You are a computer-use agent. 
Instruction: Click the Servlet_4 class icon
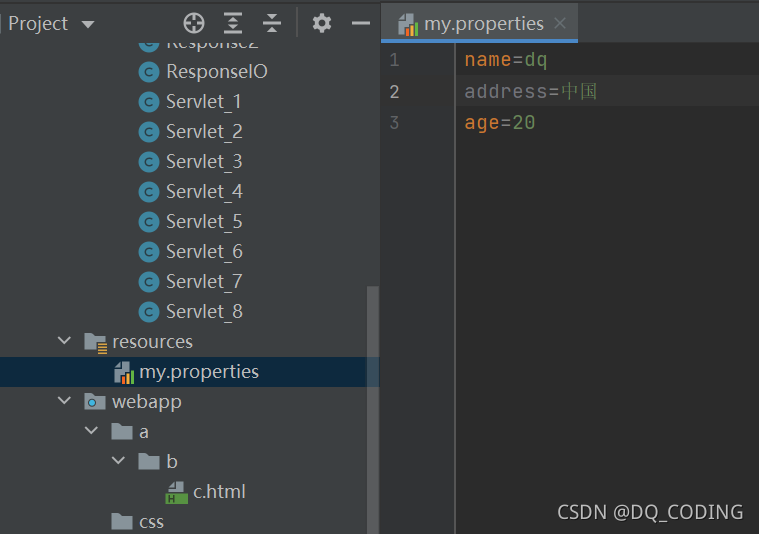click(149, 192)
